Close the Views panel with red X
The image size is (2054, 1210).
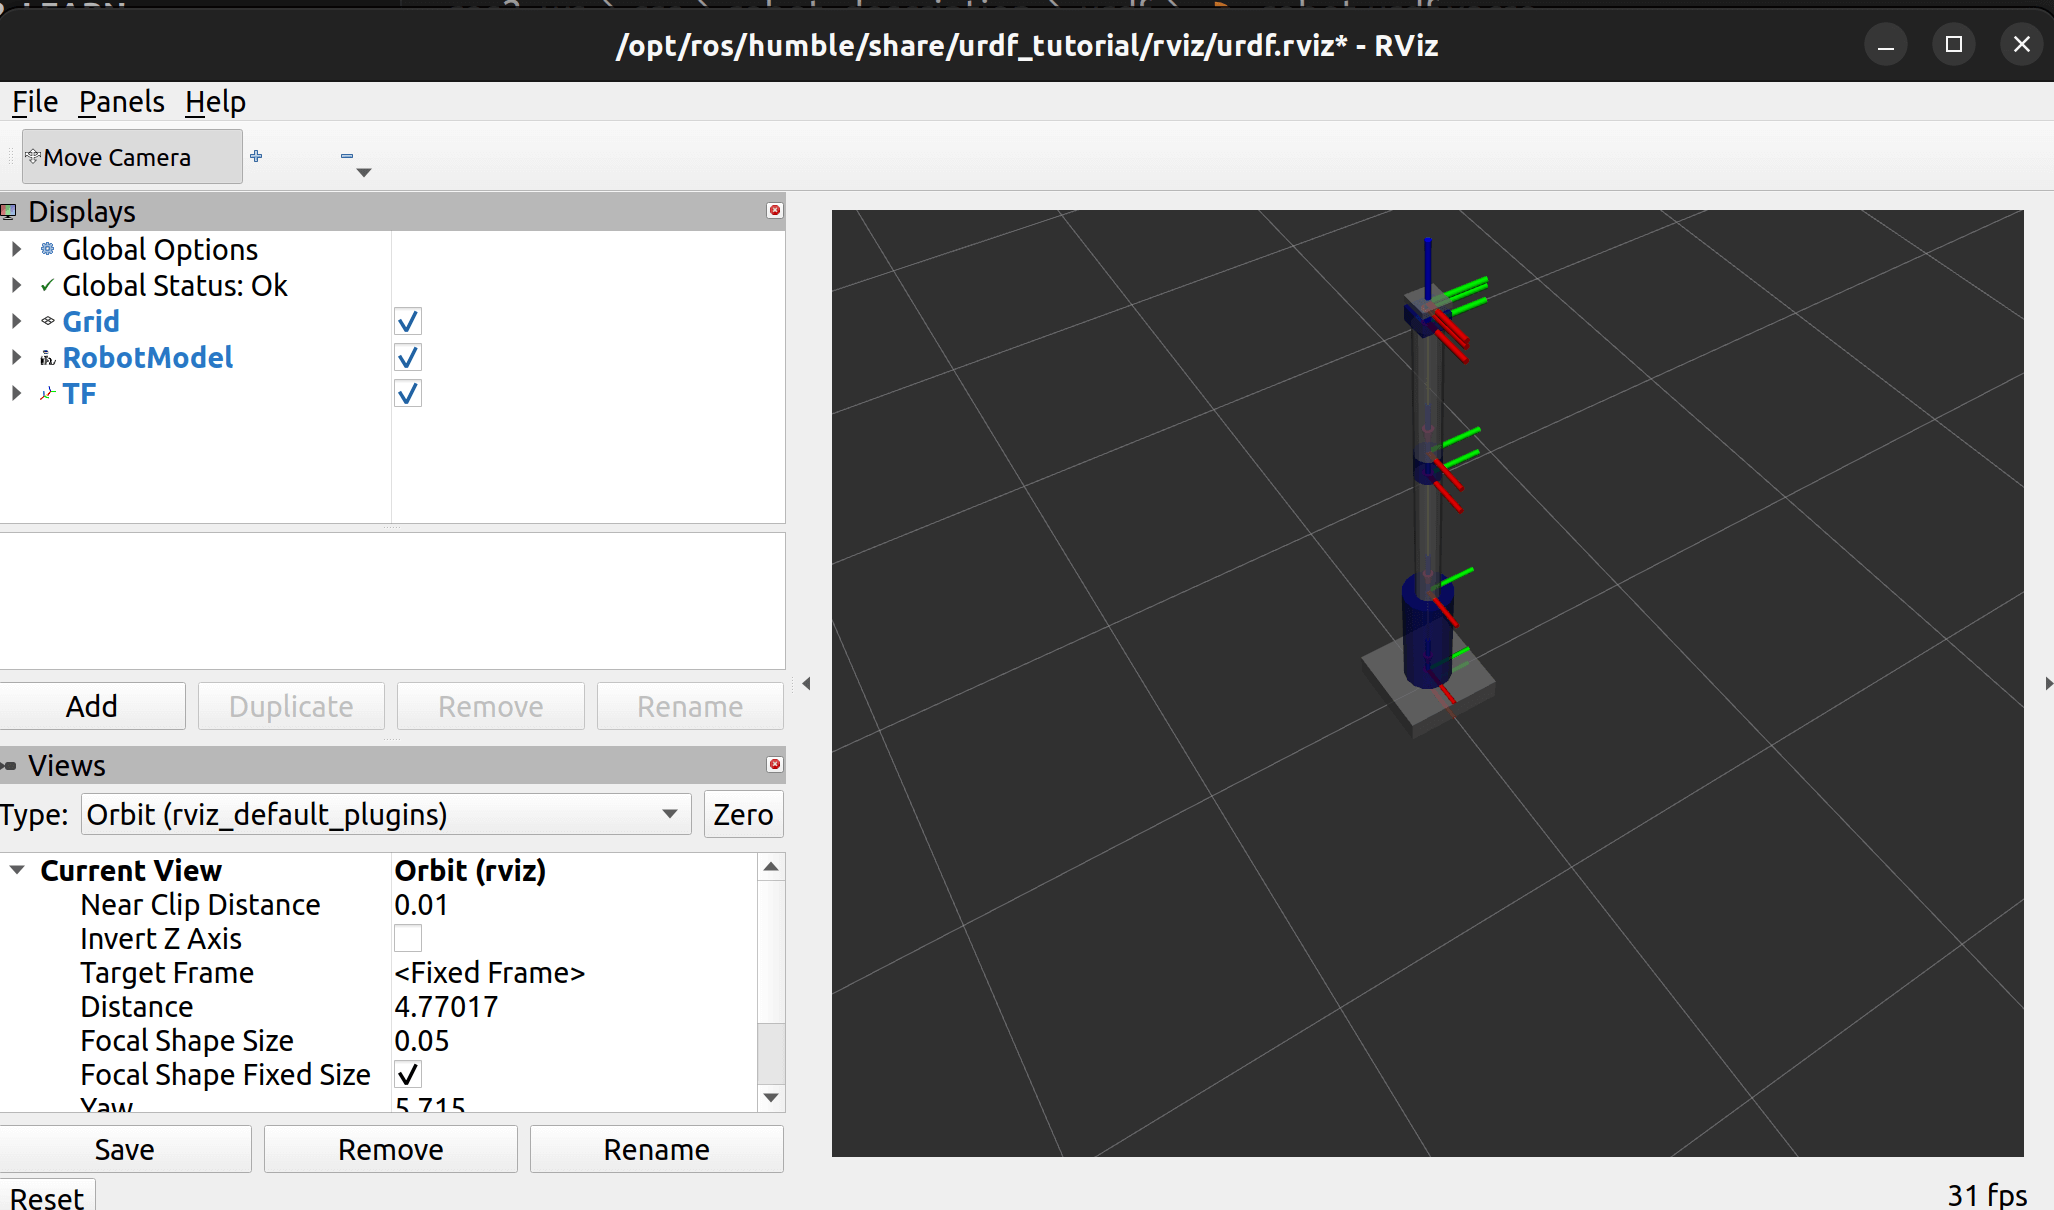point(774,764)
